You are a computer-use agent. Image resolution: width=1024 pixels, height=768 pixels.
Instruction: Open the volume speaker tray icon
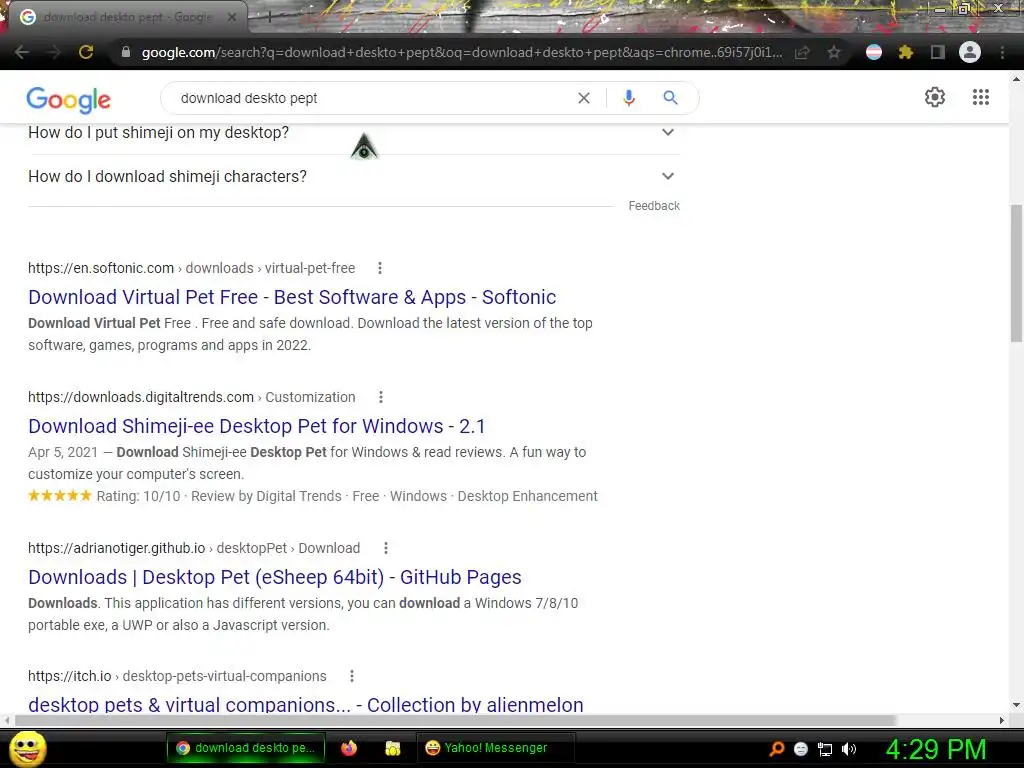click(x=849, y=749)
